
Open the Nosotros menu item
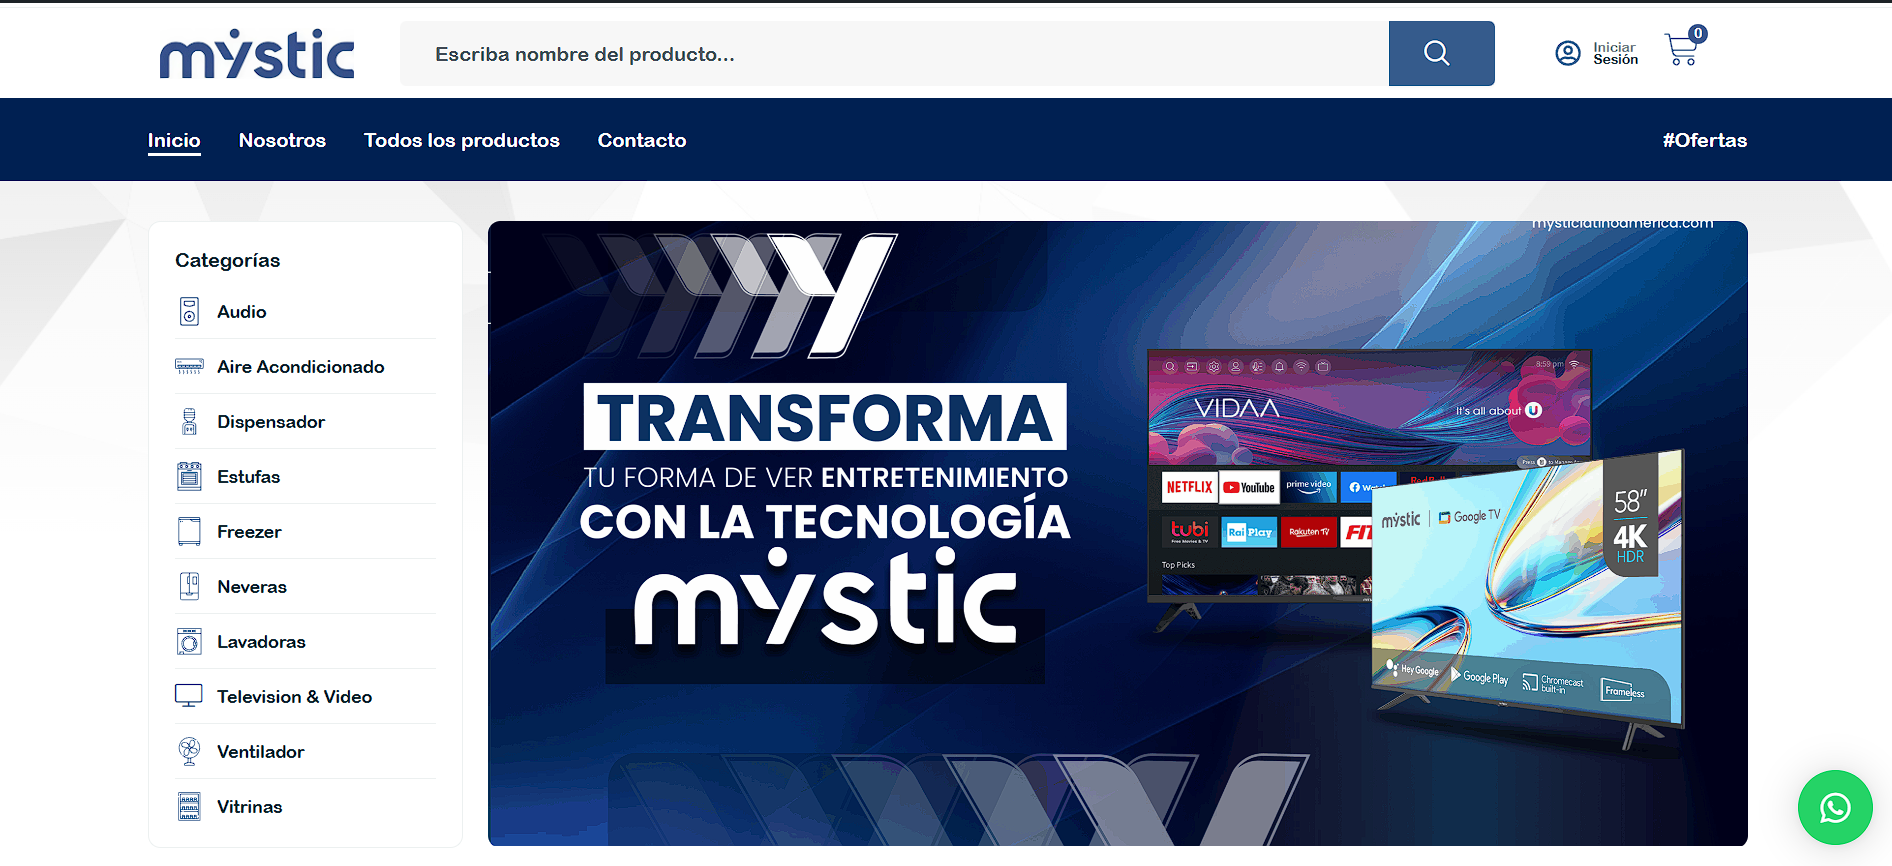(x=282, y=141)
